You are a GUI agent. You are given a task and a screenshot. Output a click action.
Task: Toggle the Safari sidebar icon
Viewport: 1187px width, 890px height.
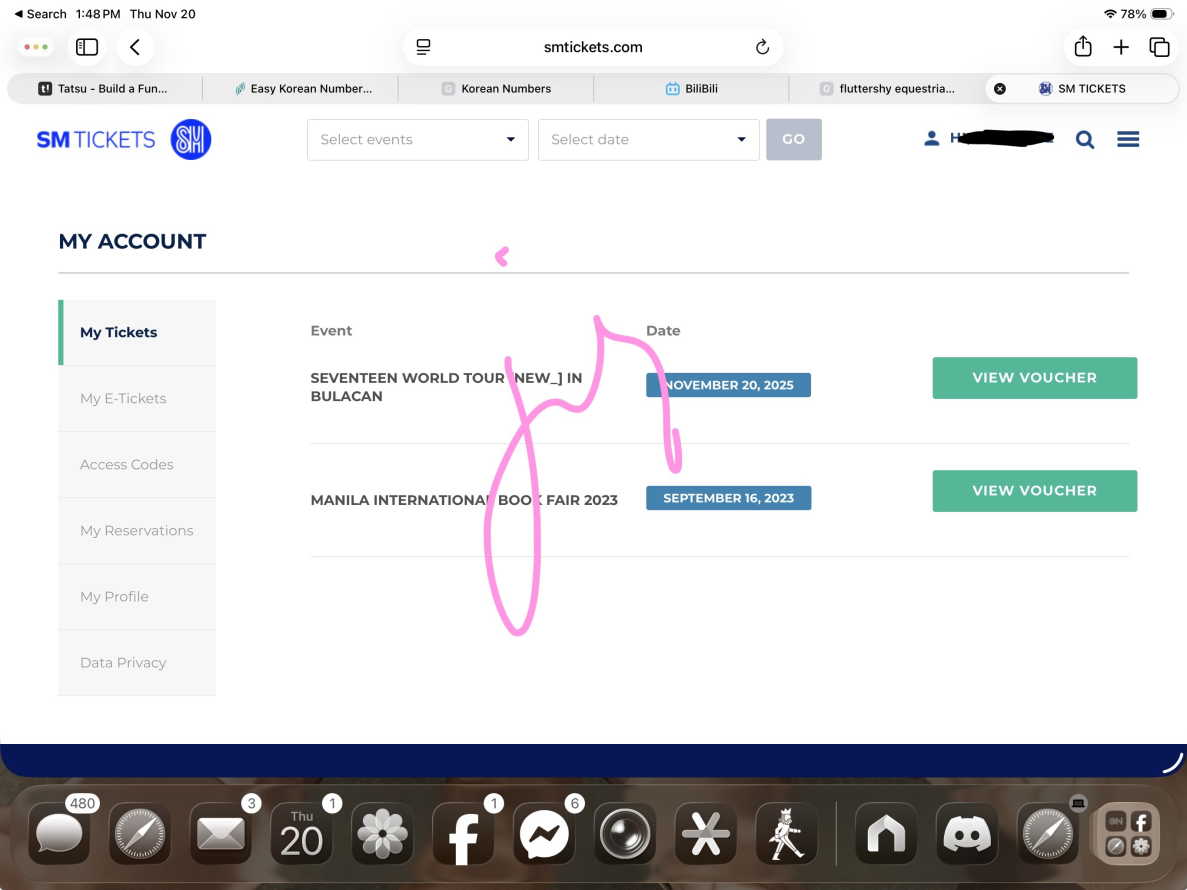[x=87, y=47]
